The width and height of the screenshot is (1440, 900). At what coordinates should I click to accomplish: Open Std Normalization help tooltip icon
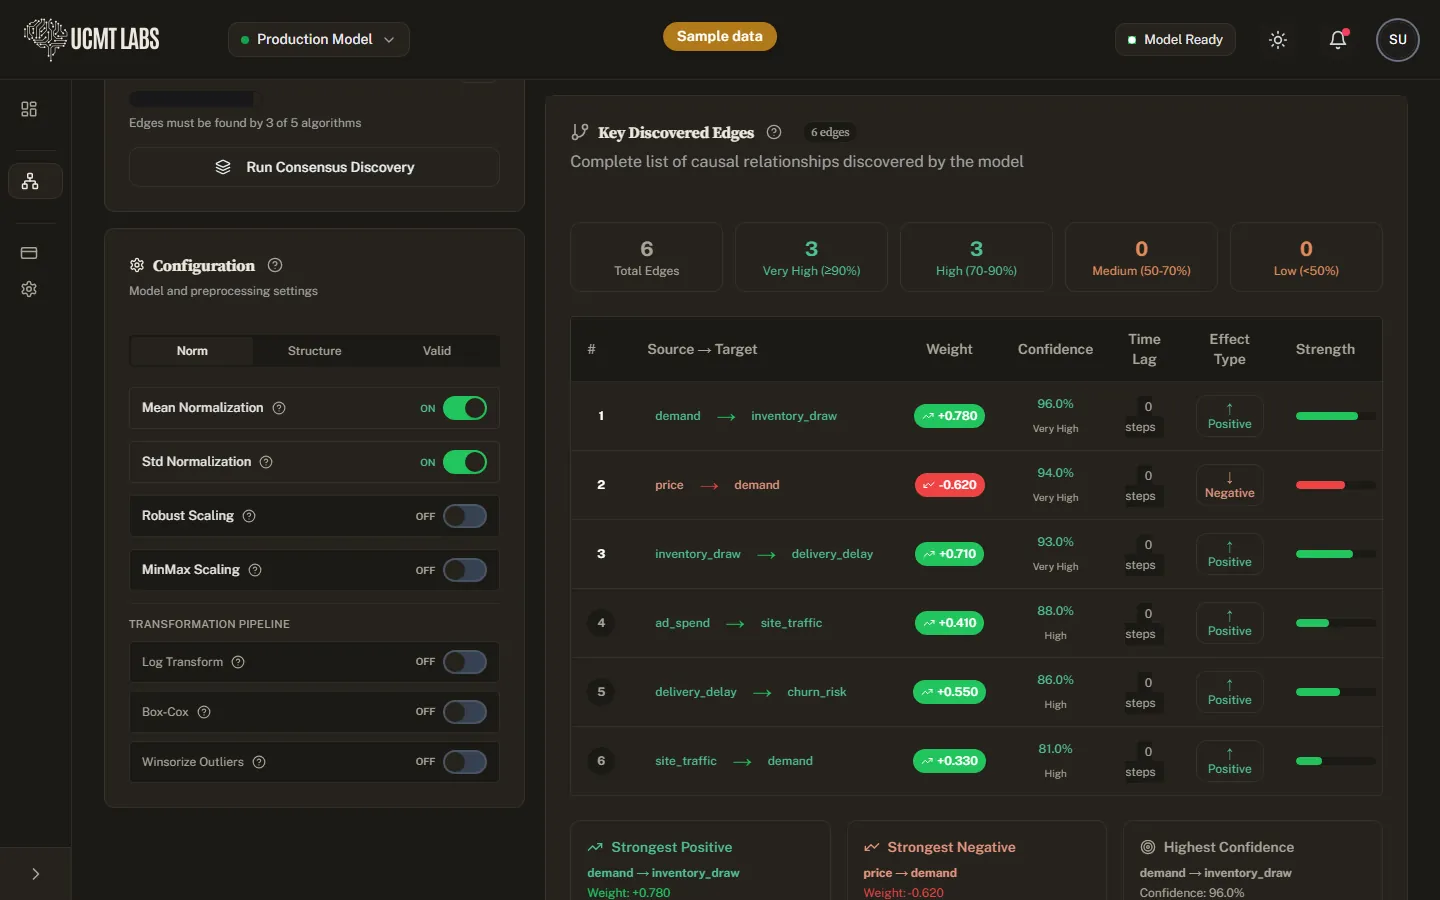point(266,462)
